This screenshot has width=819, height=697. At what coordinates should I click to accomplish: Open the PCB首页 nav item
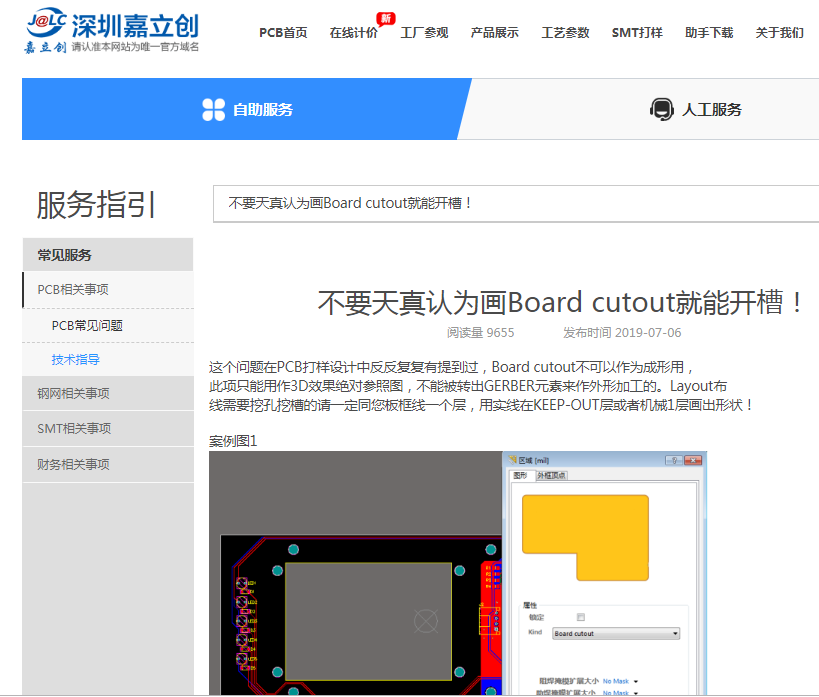point(283,33)
